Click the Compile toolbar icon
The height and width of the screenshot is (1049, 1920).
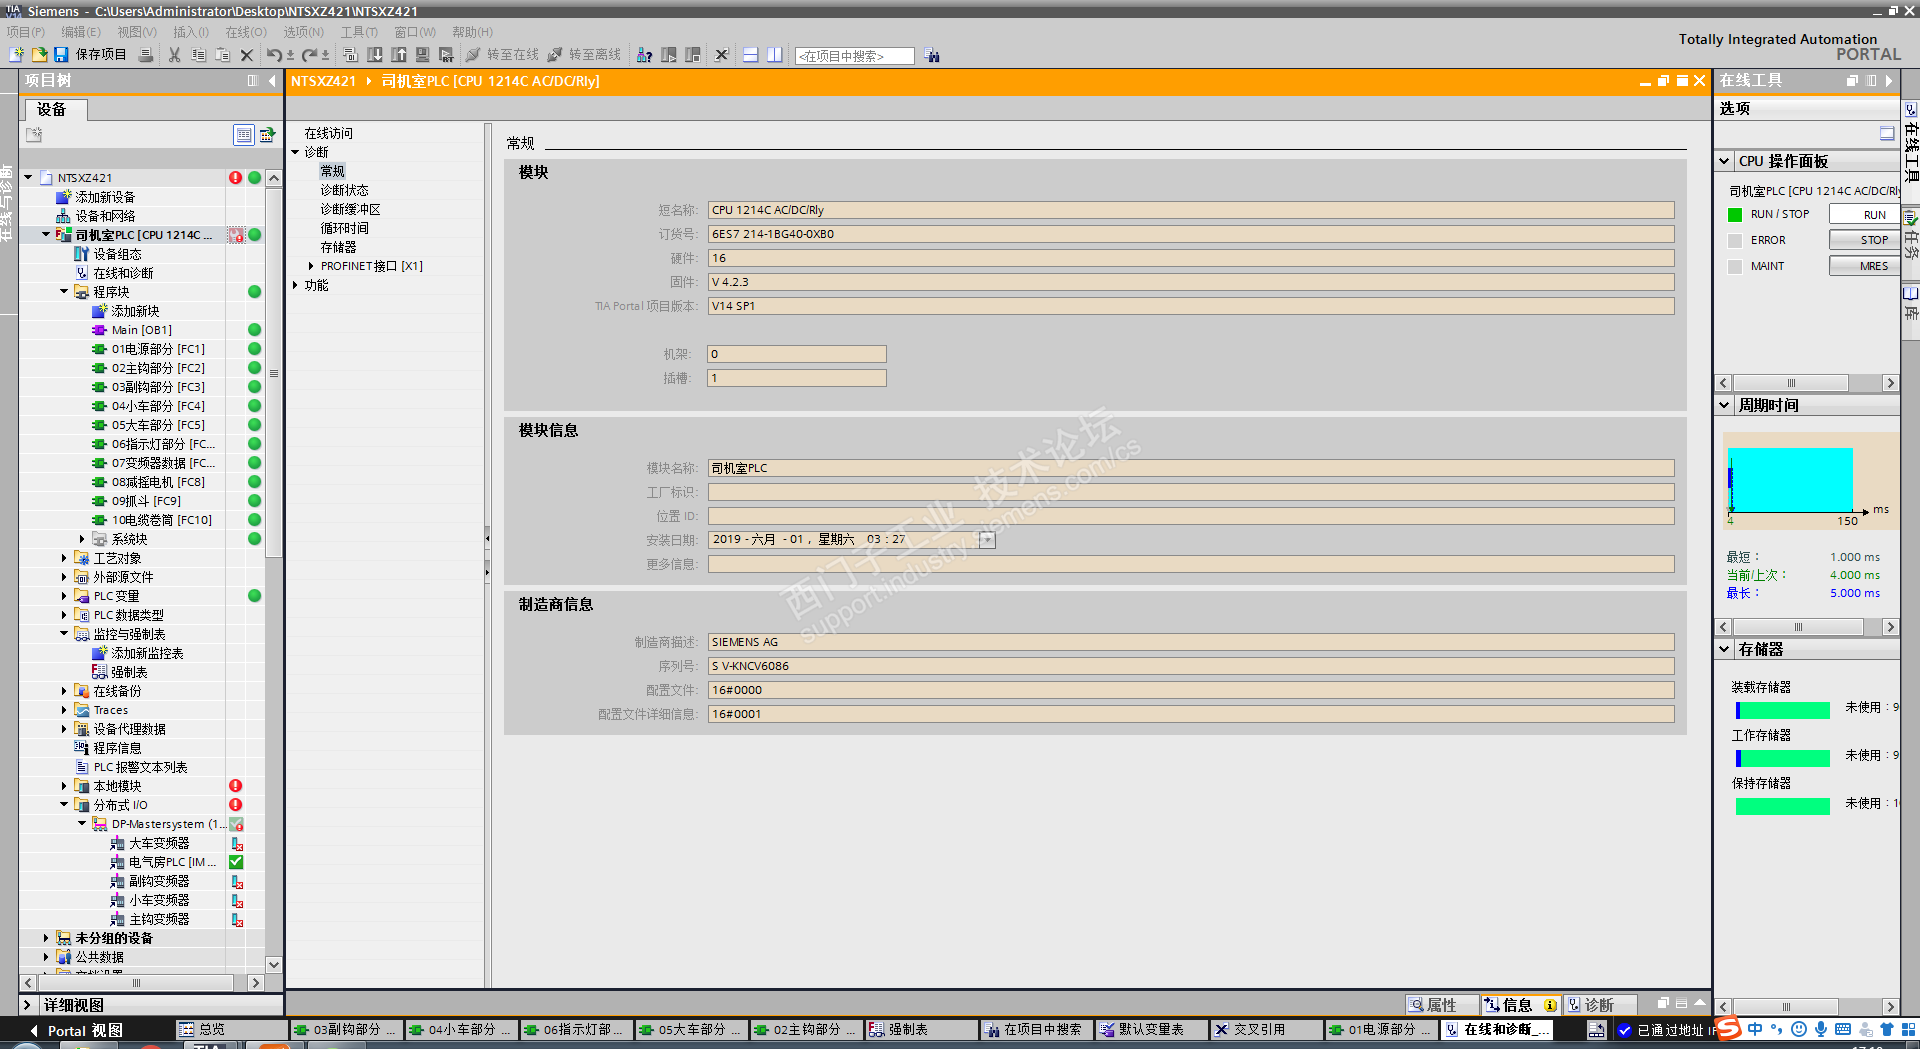click(350, 55)
